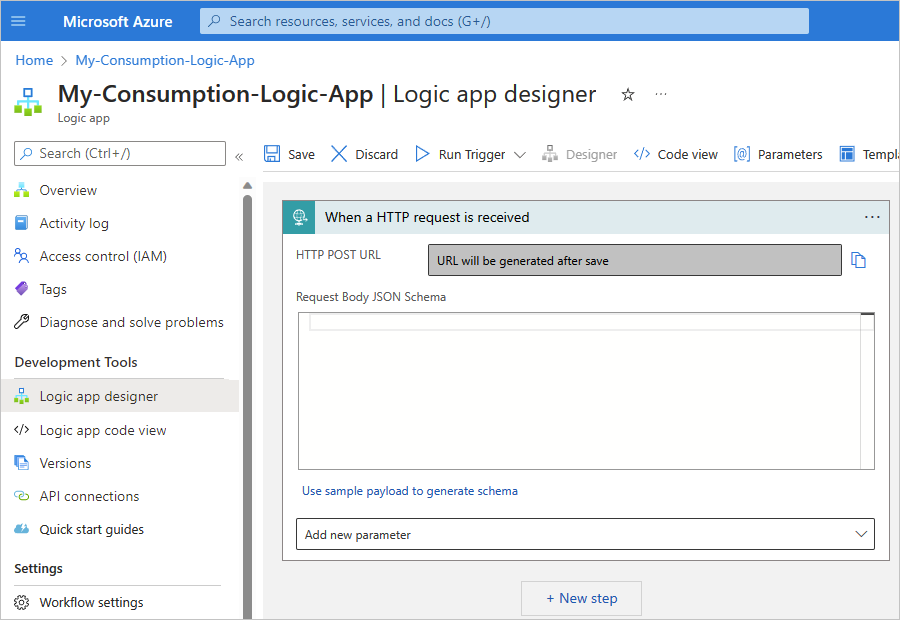Open Access control (IAM) menu item
Image resolution: width=900 pixels, height=620 pixels.
coord(103,256)
